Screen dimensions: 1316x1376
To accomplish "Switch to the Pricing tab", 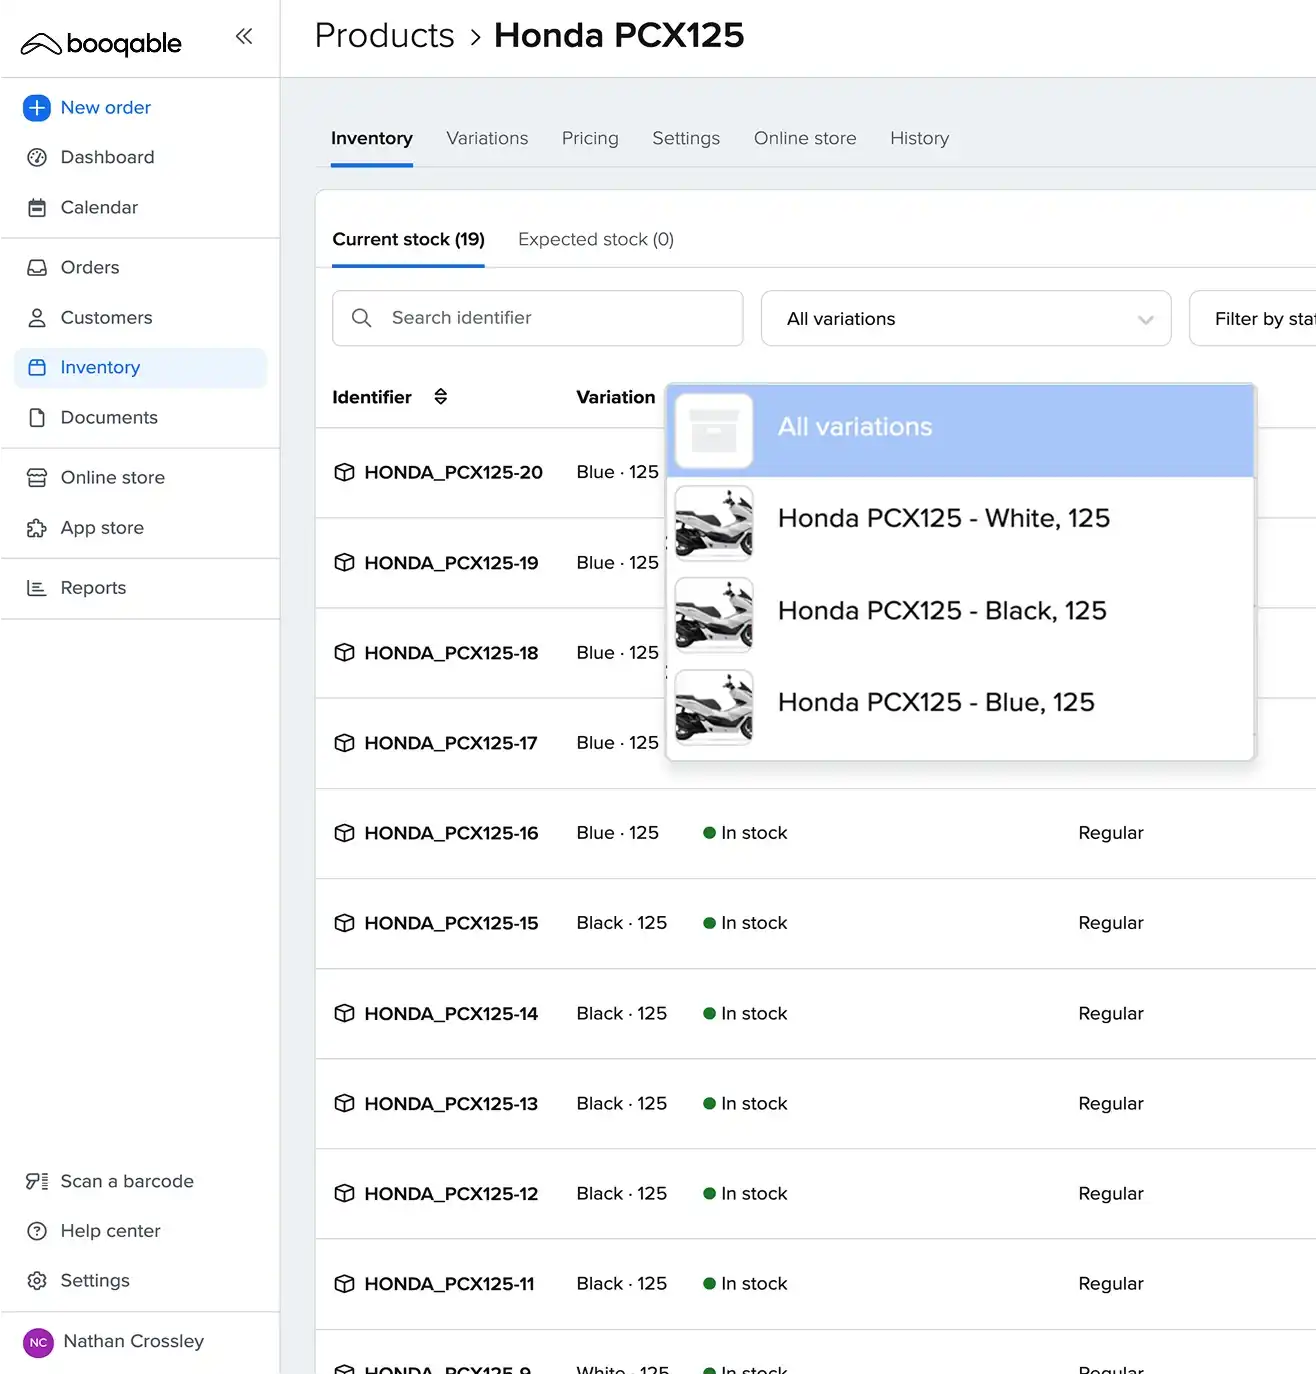I will click(590, 139).
